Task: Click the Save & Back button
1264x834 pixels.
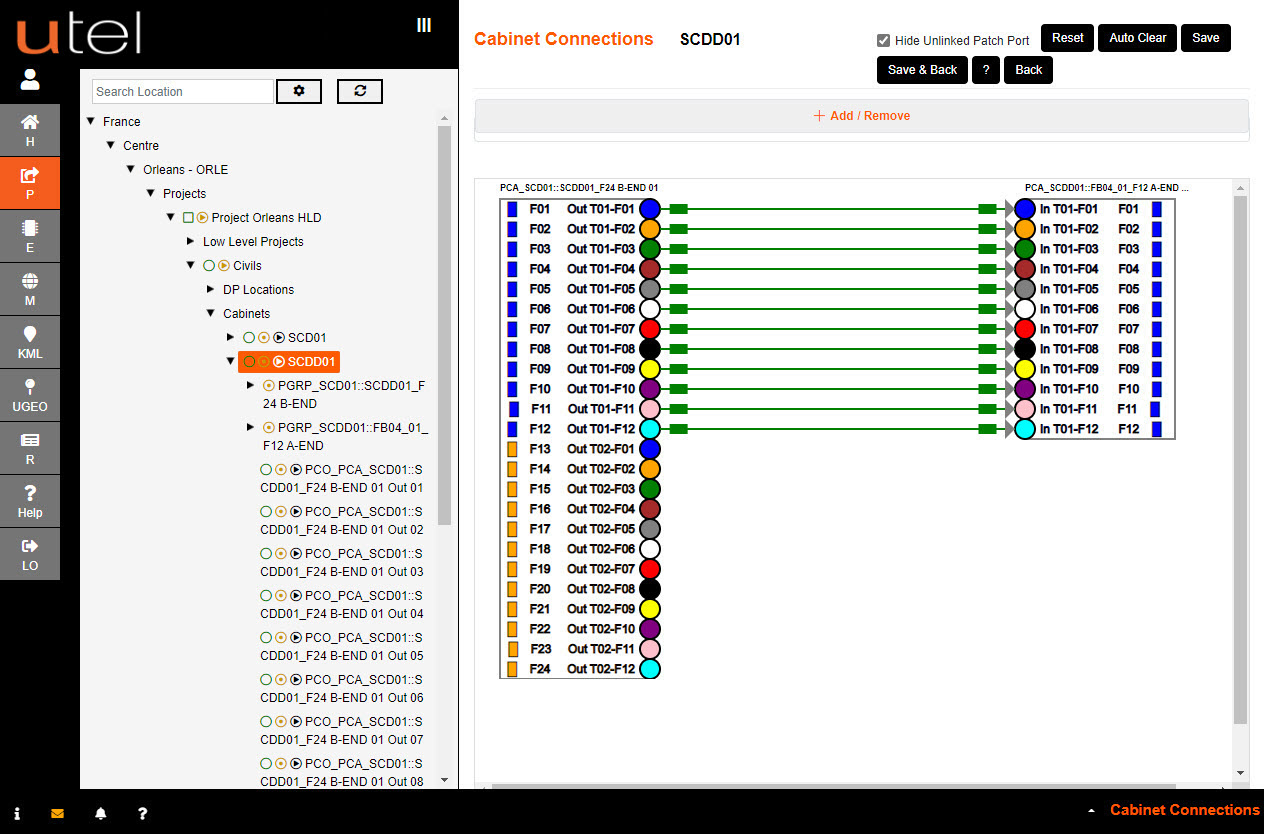Action: pyautogui.click(x=922, y=70)
